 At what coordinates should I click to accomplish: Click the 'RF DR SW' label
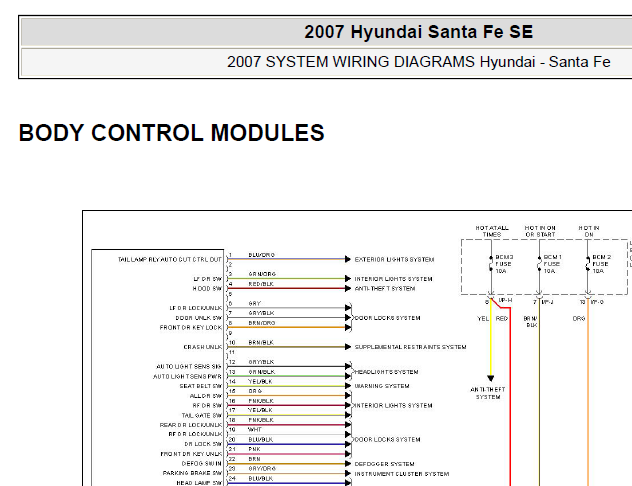[207, 405]
